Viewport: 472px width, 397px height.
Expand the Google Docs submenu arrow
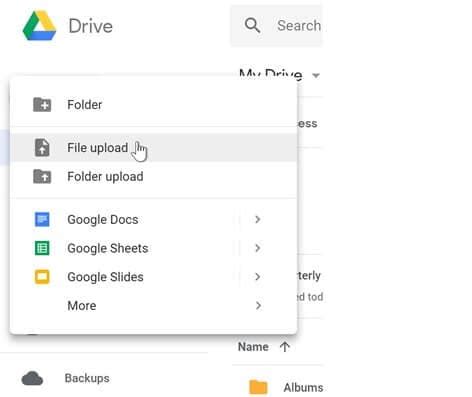click(257, 219)
